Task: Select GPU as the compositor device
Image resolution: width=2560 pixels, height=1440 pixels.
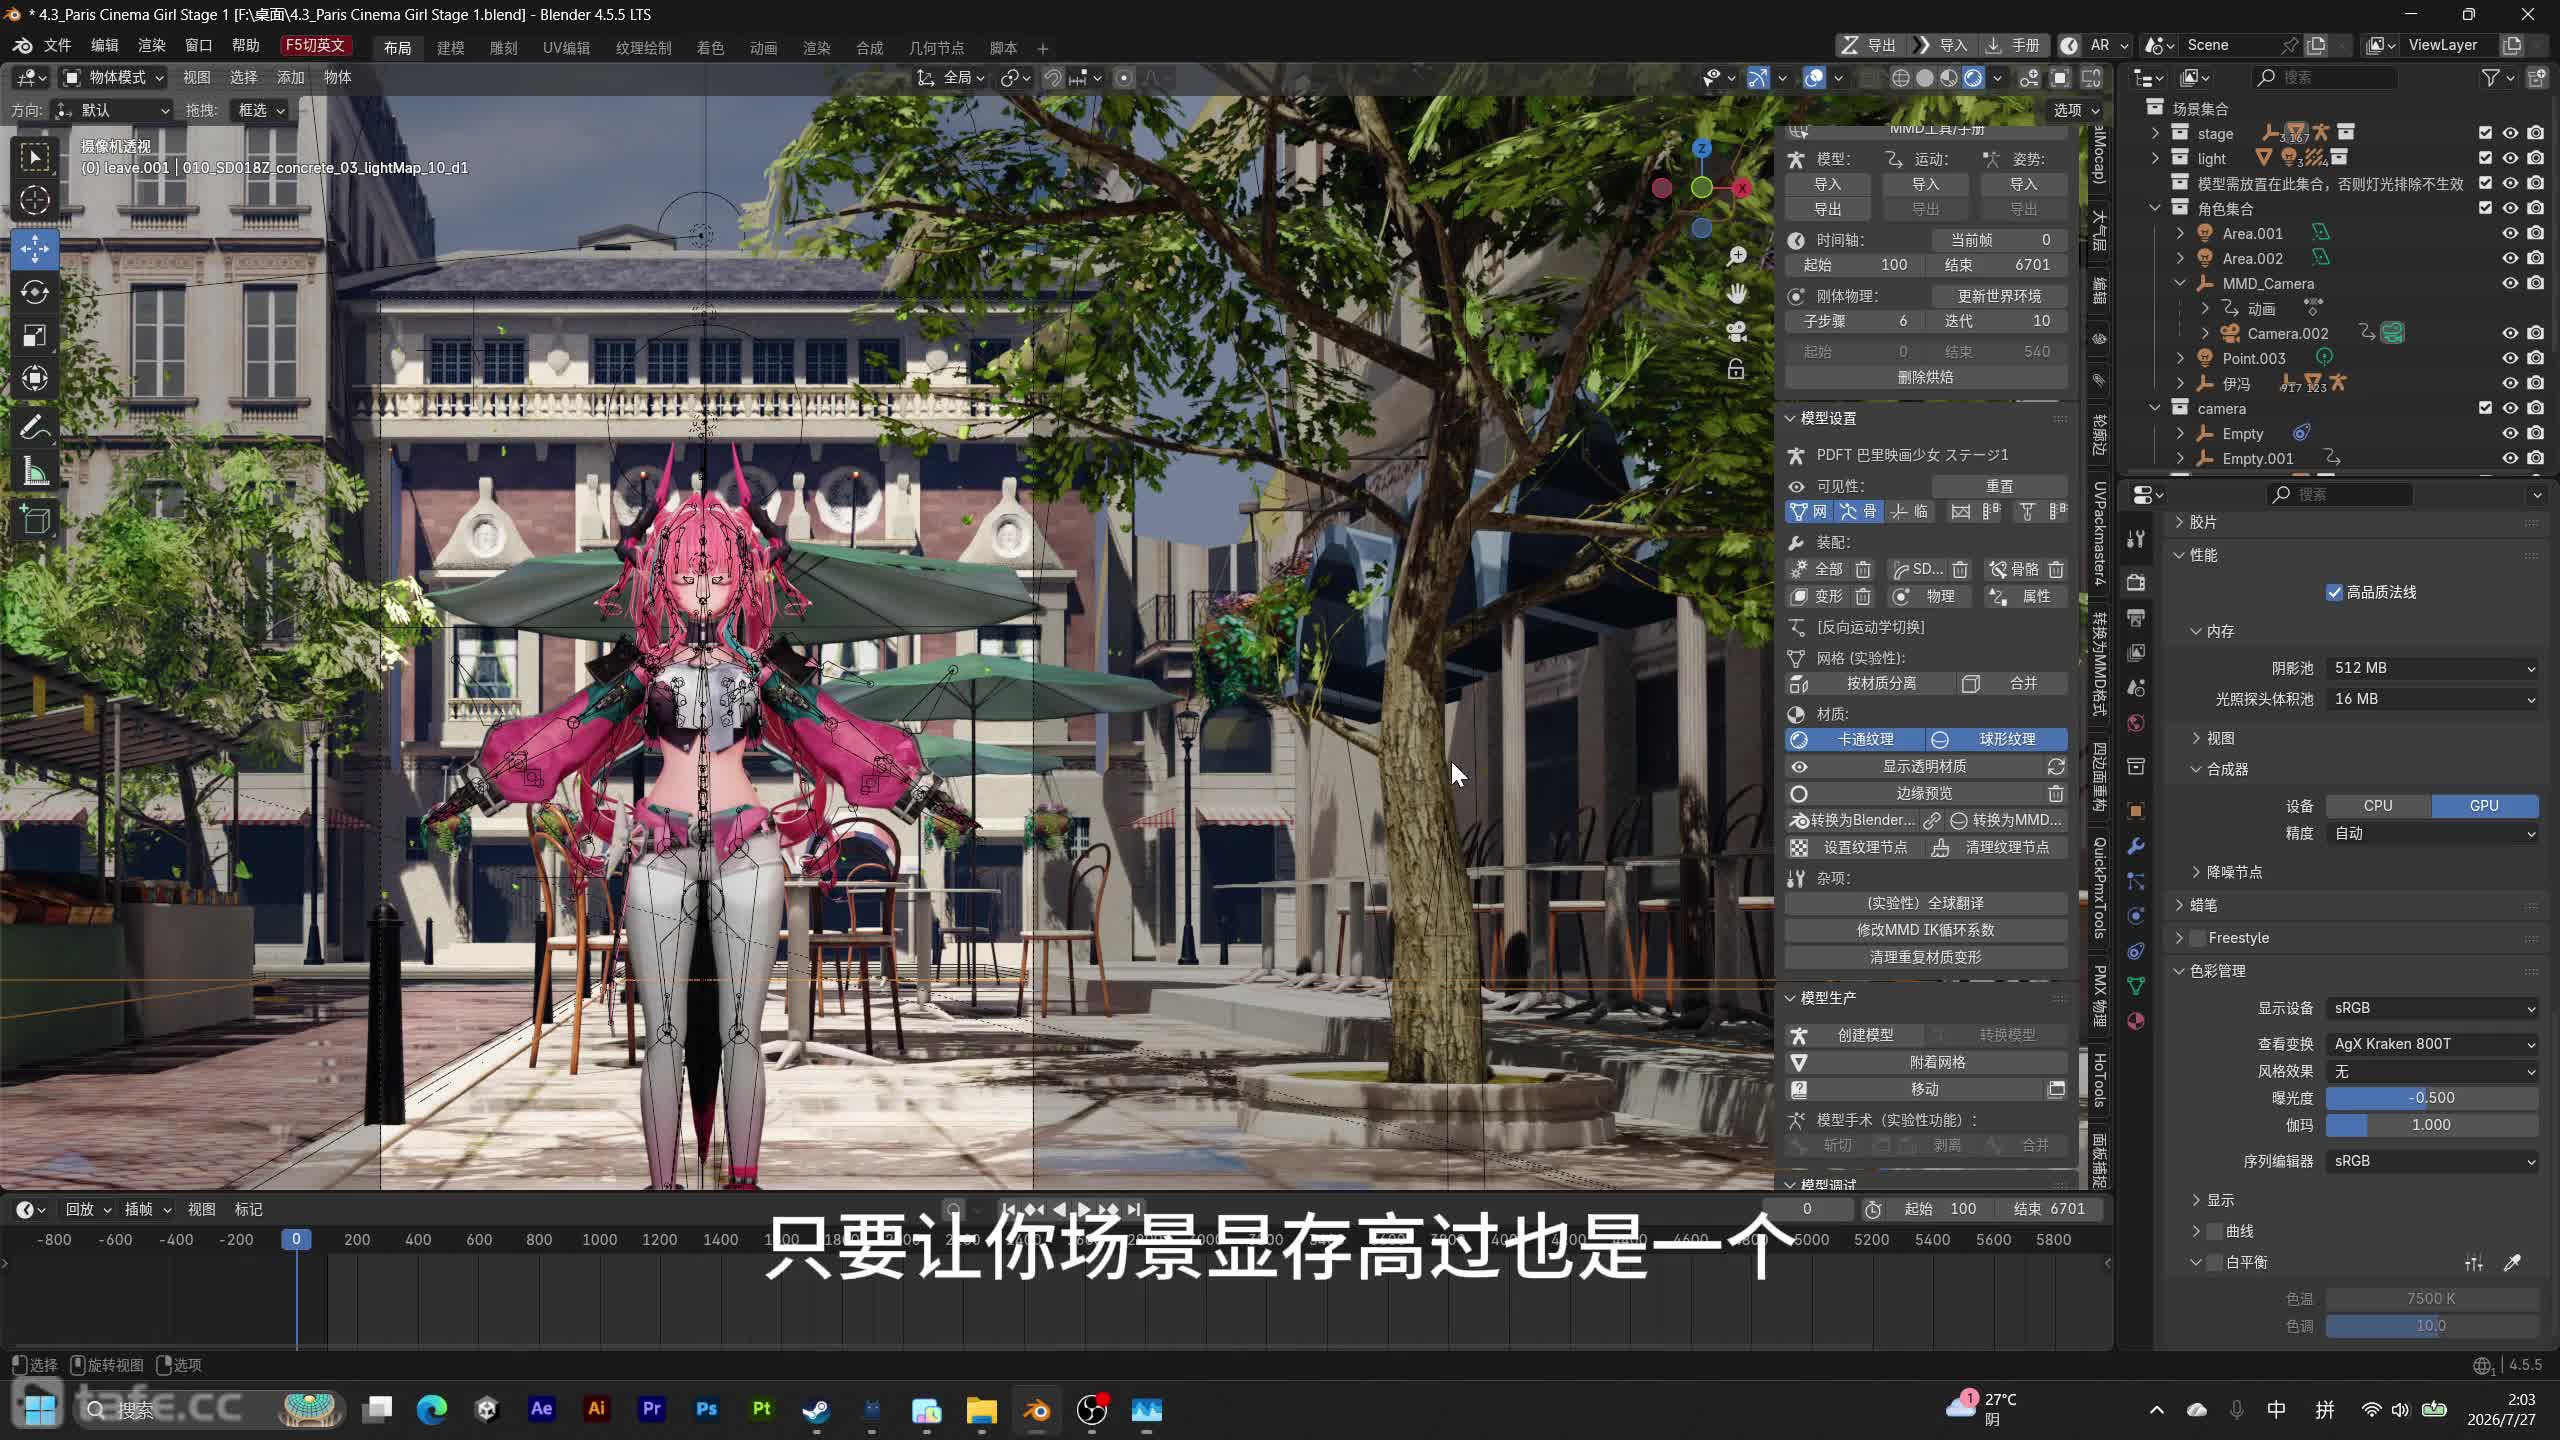Action: pyautogui.click(x=2485, y=806)
